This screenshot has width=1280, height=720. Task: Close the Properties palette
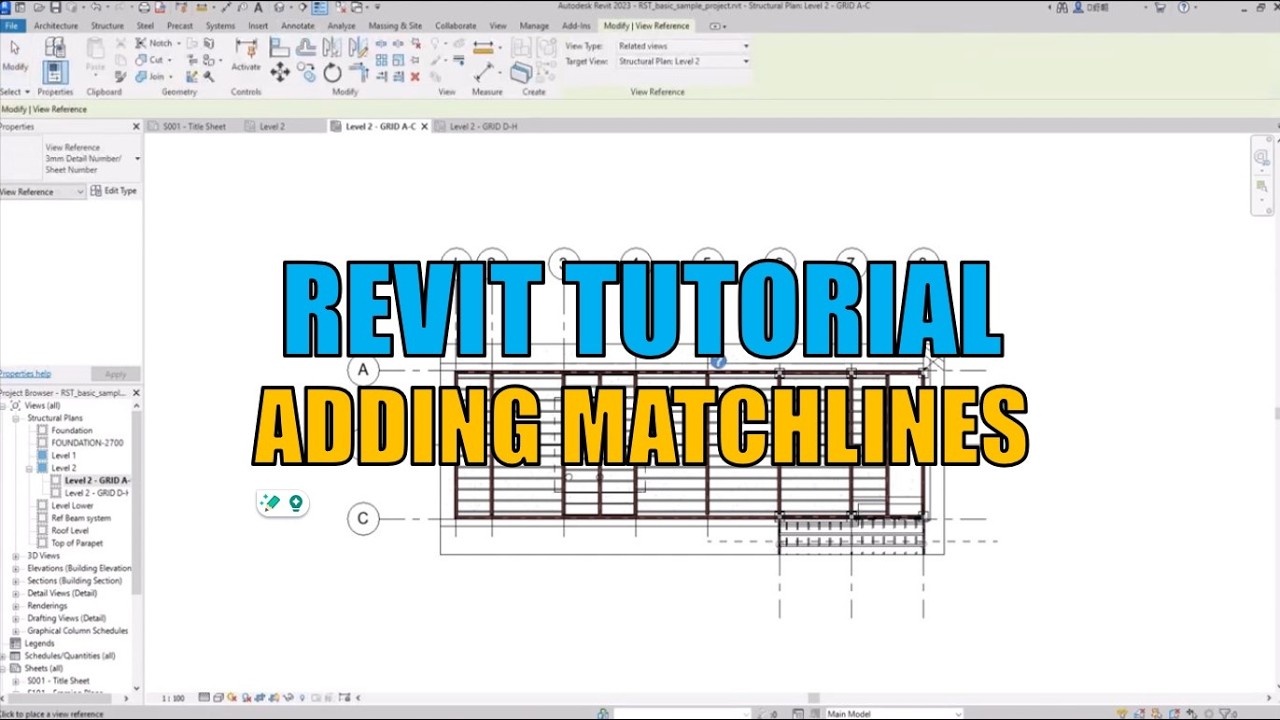coord(136,127)
